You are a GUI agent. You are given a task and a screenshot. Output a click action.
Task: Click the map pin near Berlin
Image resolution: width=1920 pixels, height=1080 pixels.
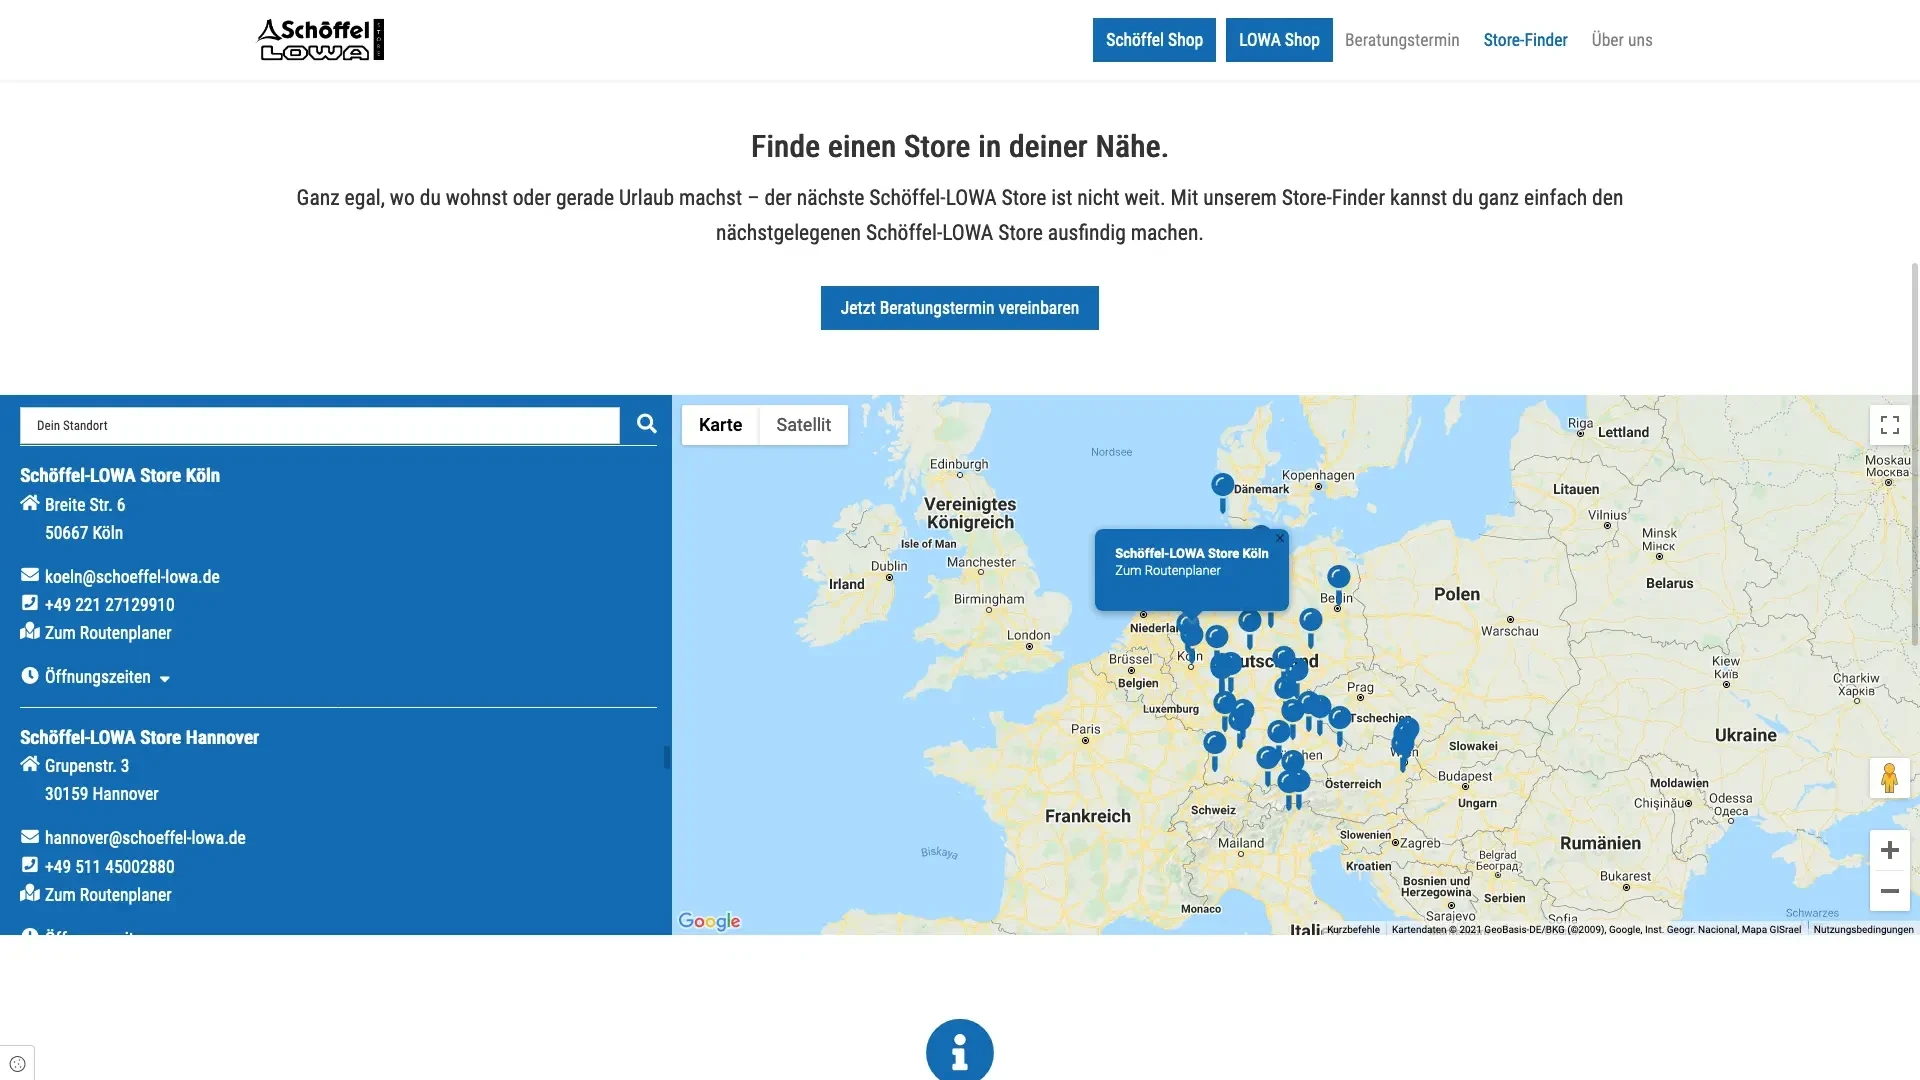click(x=1338, y=583)
